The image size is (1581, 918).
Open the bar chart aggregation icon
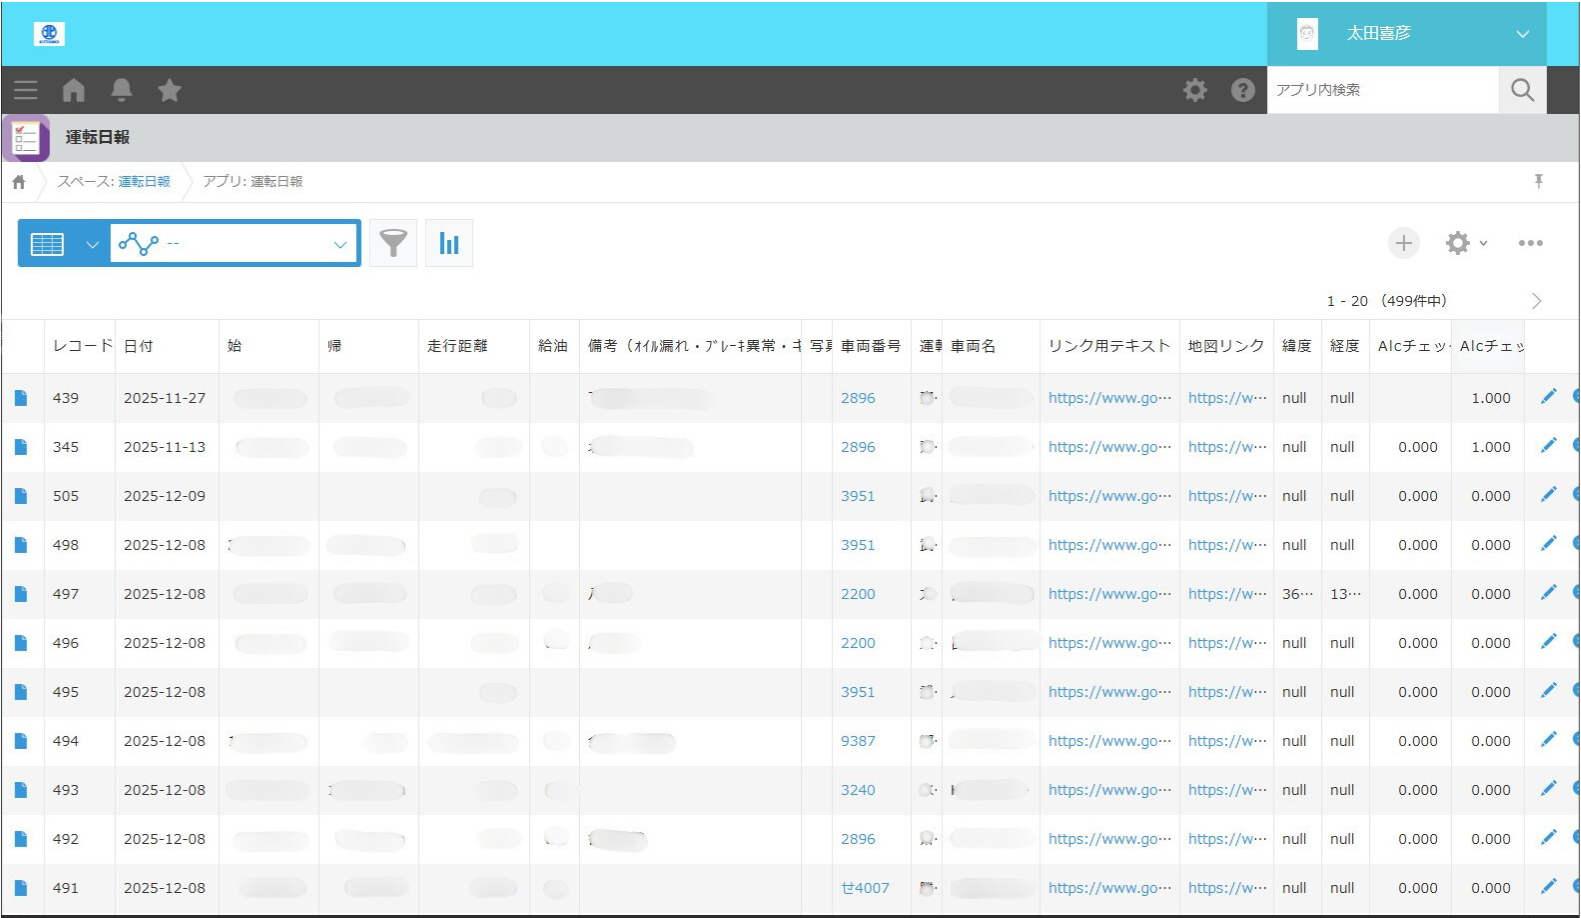click(x=449, y=243)
